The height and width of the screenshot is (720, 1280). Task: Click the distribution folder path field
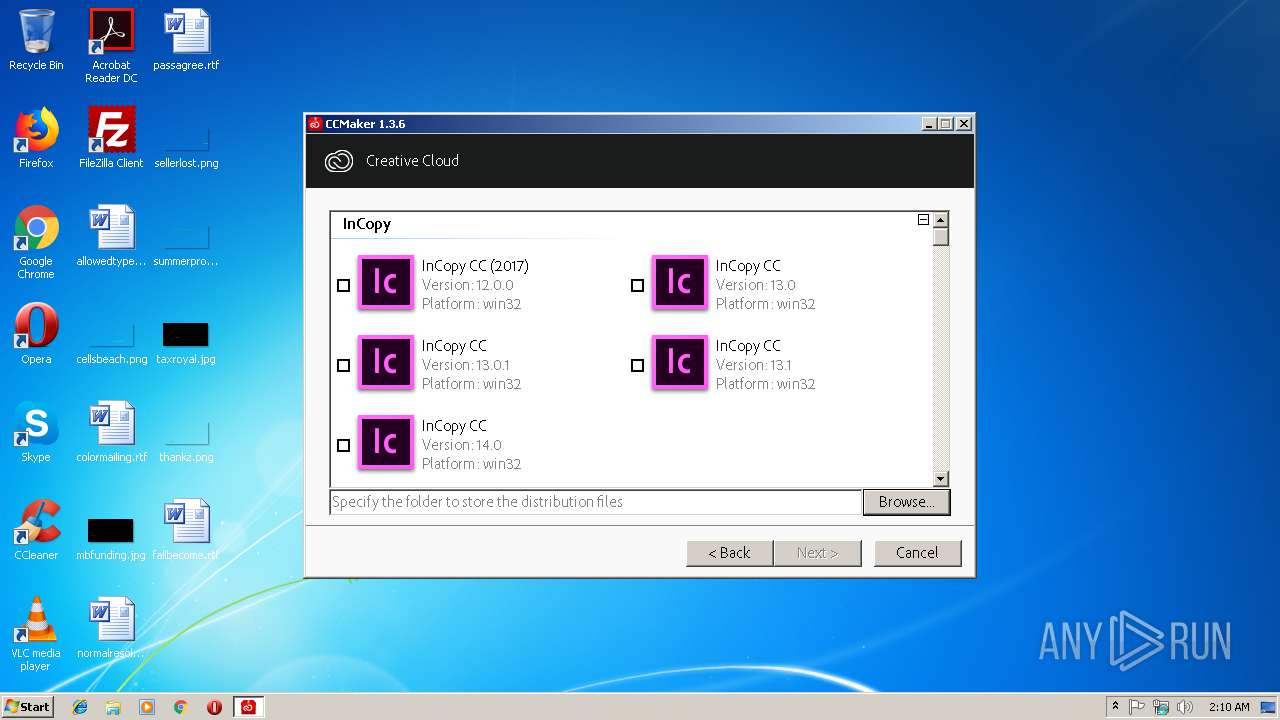(595, 502)
